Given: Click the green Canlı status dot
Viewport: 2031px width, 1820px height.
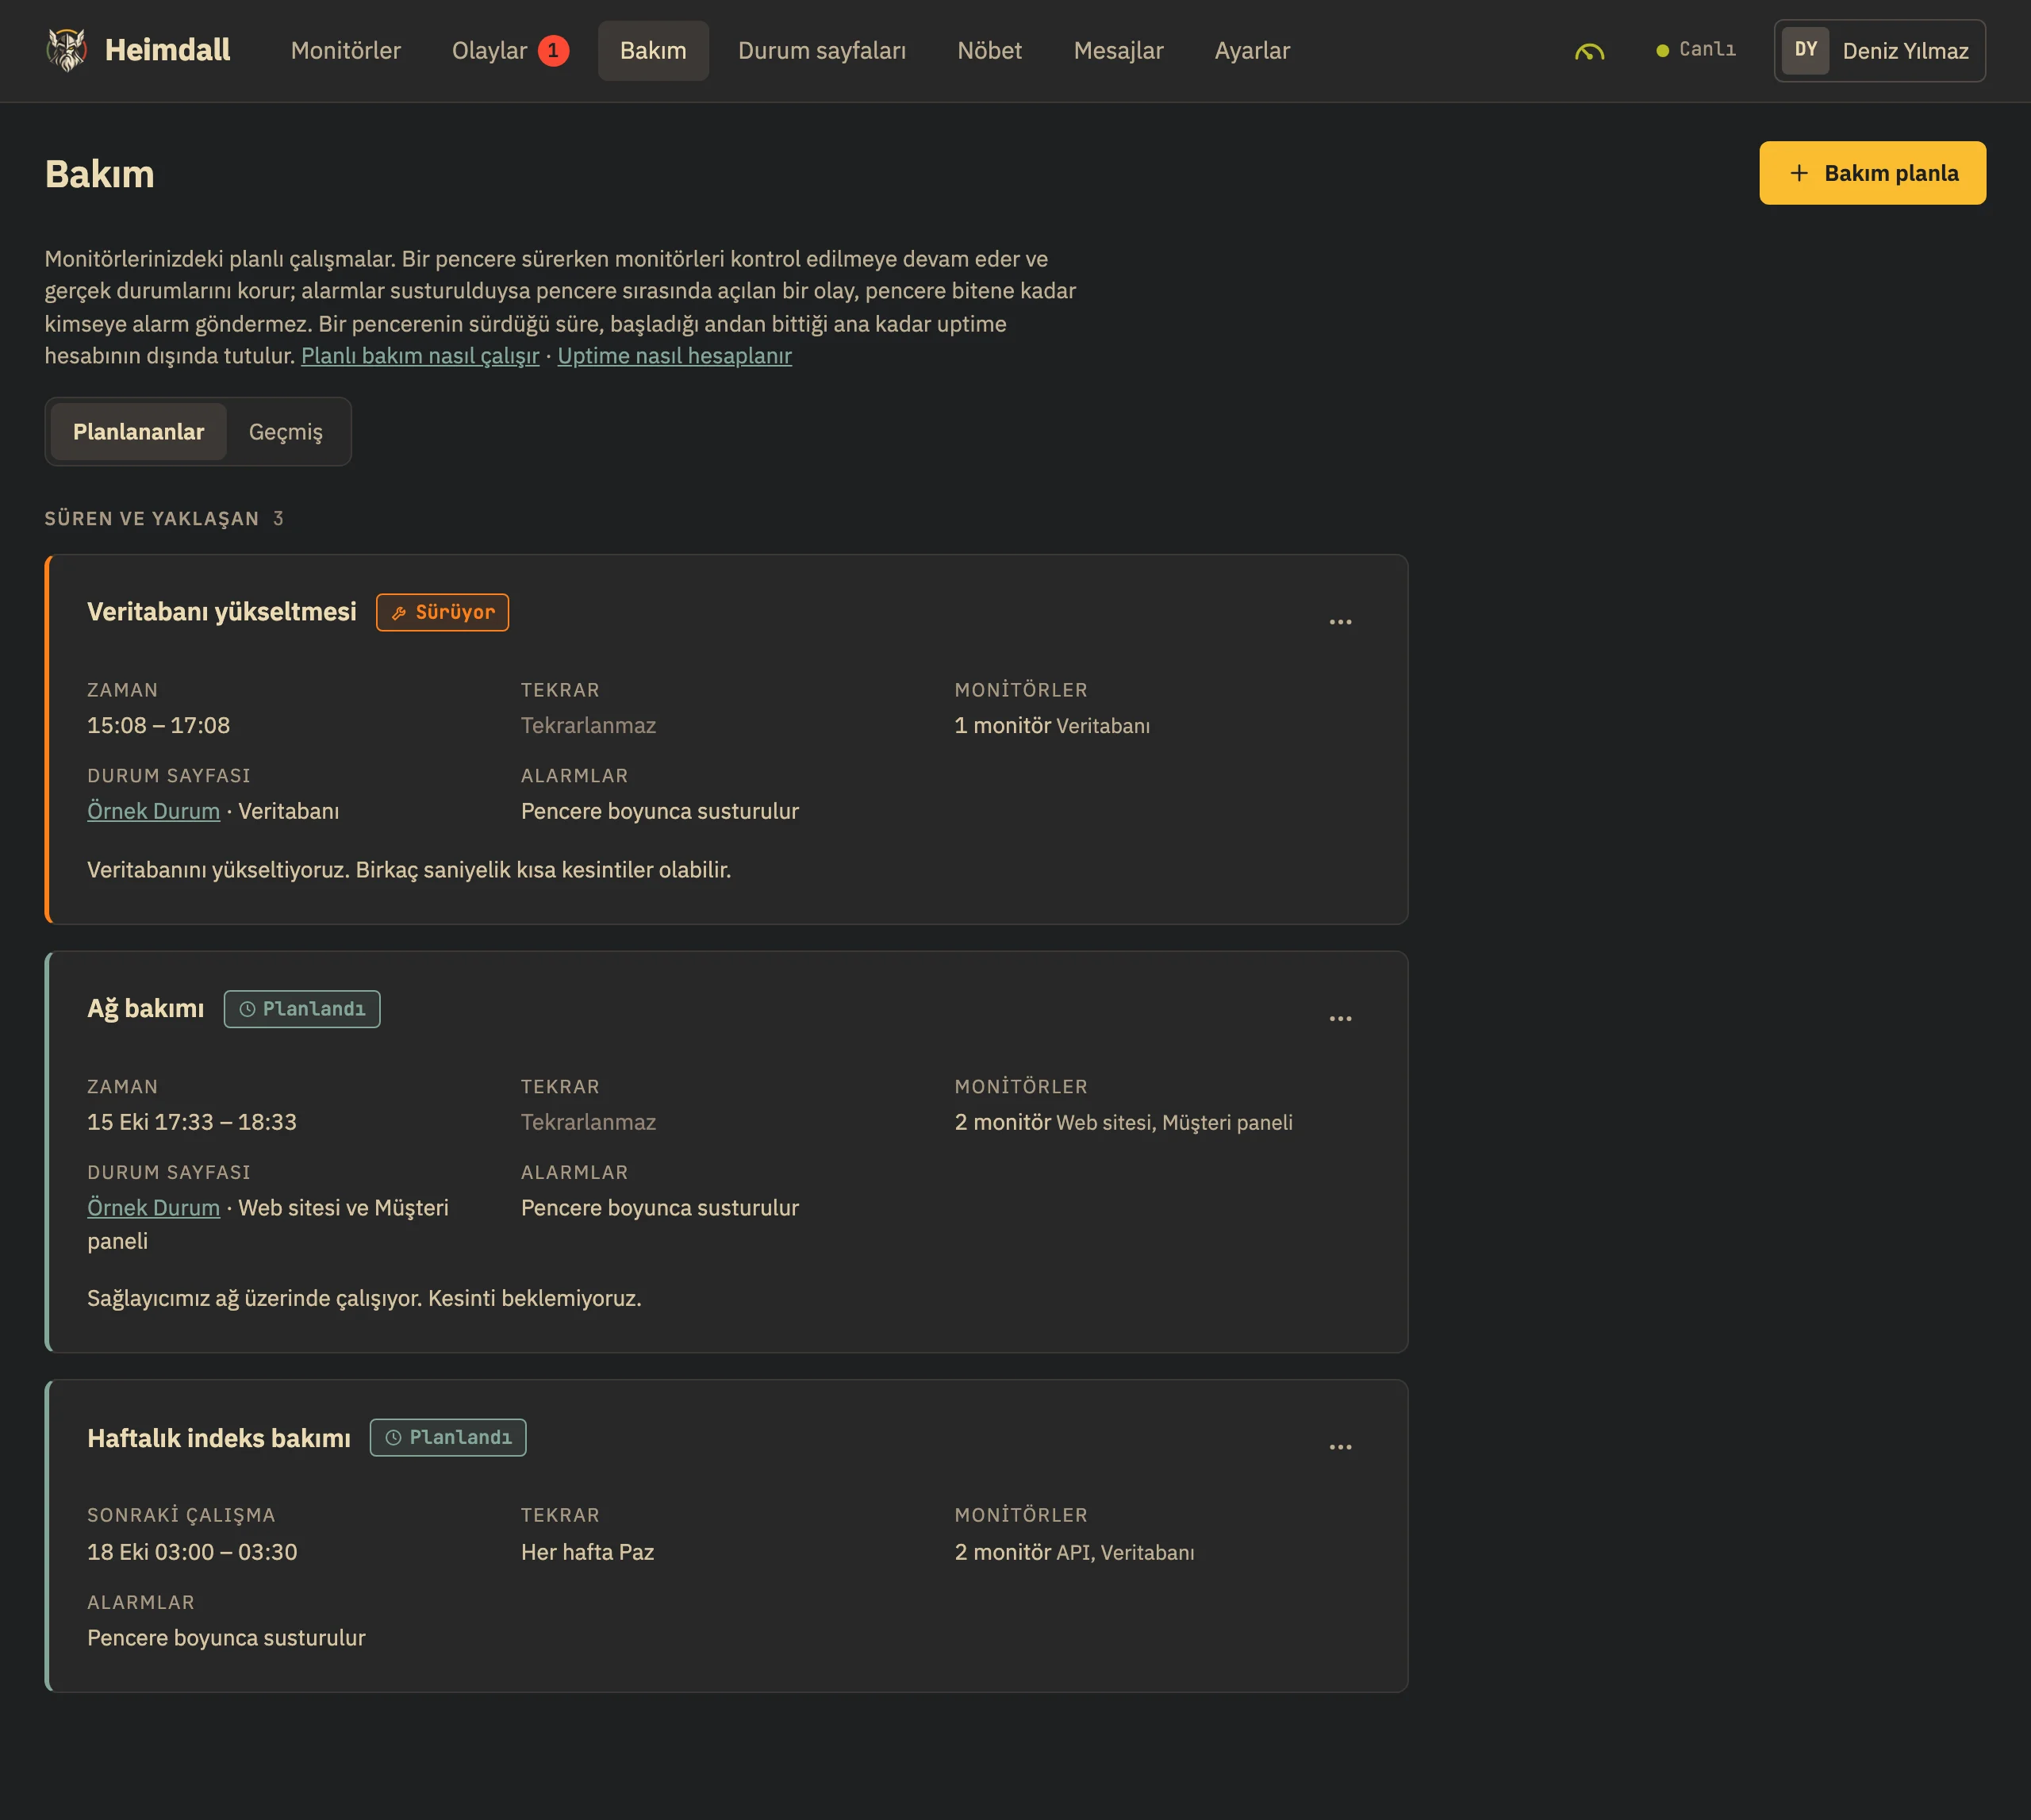Looking at the screenshot, I should pos(1662,51).
